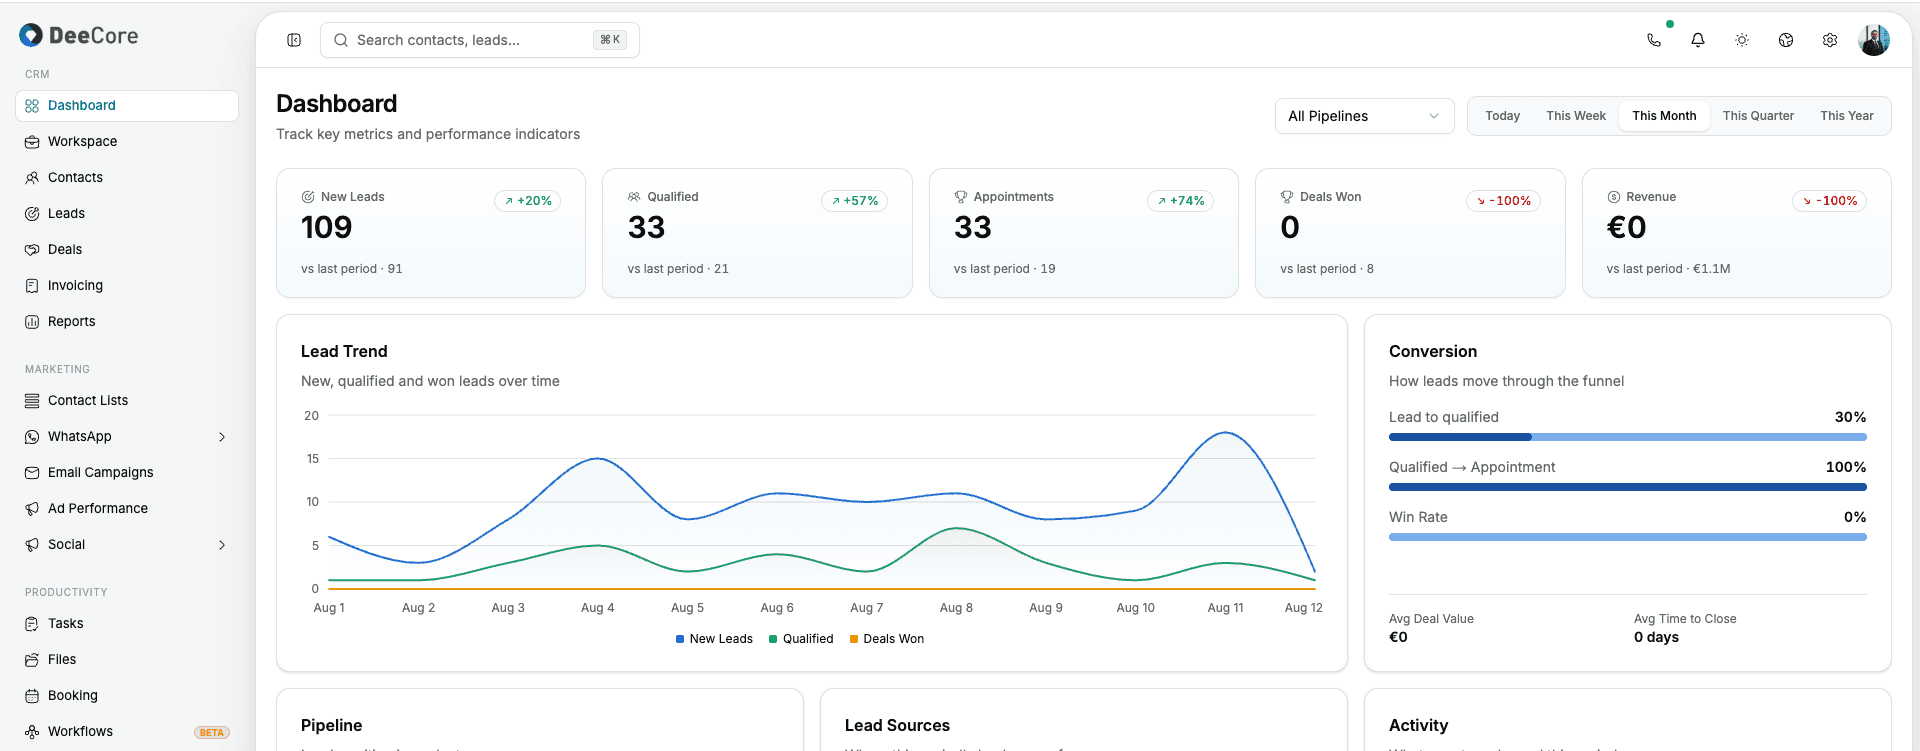
Task: Open Email Campaigns page
Action: (127, 473)
